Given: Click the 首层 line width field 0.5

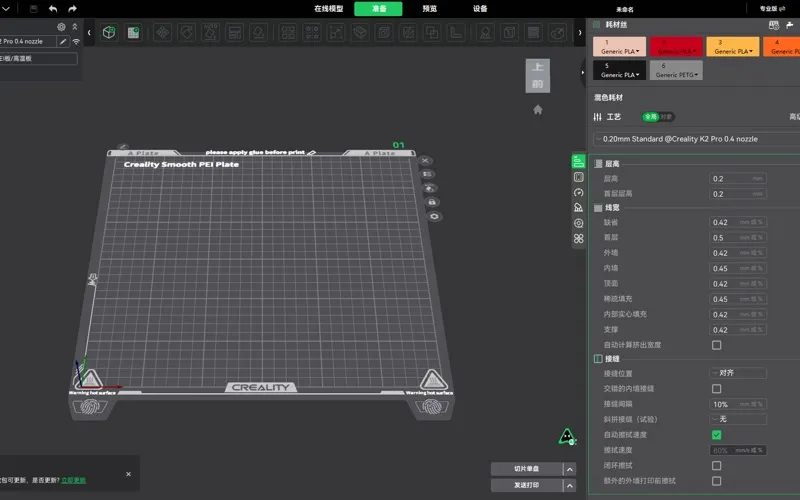Looking at the screenshot, I should tap(738, 238).
